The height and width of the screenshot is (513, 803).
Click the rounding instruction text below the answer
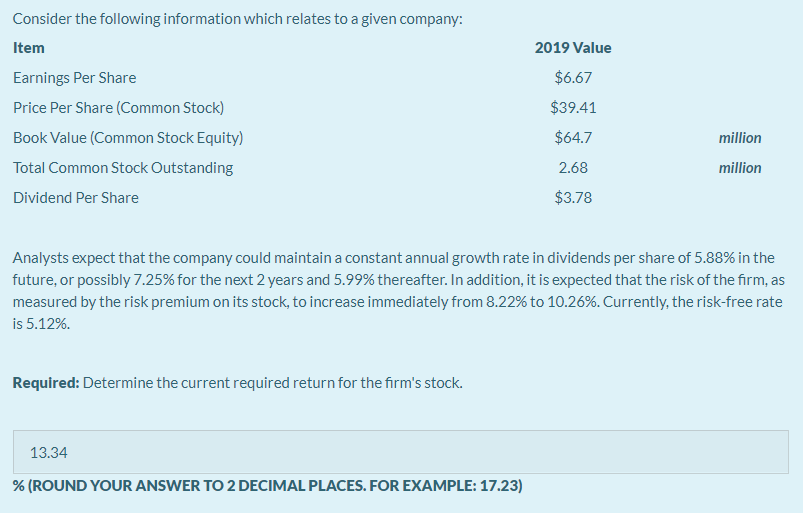[x=268, y=485]
